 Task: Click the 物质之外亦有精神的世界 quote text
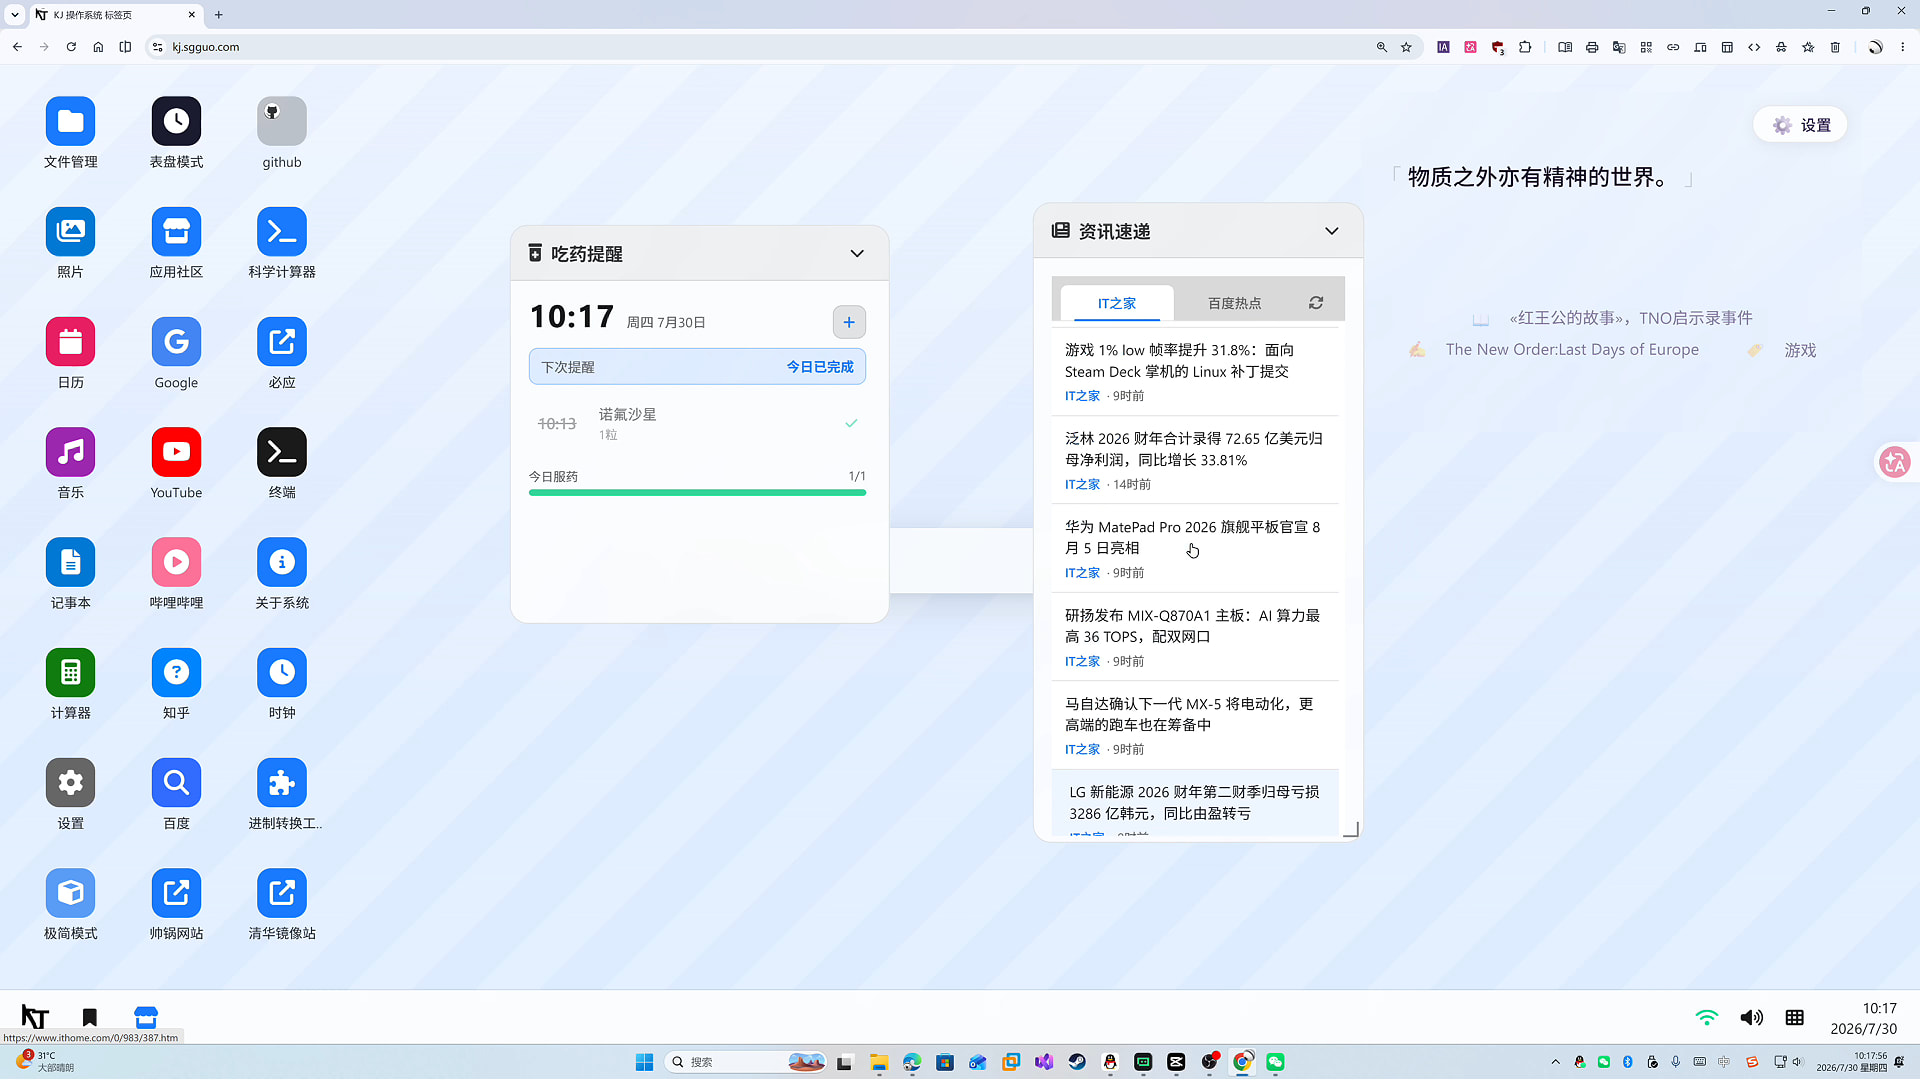[x=1540, y=178]
